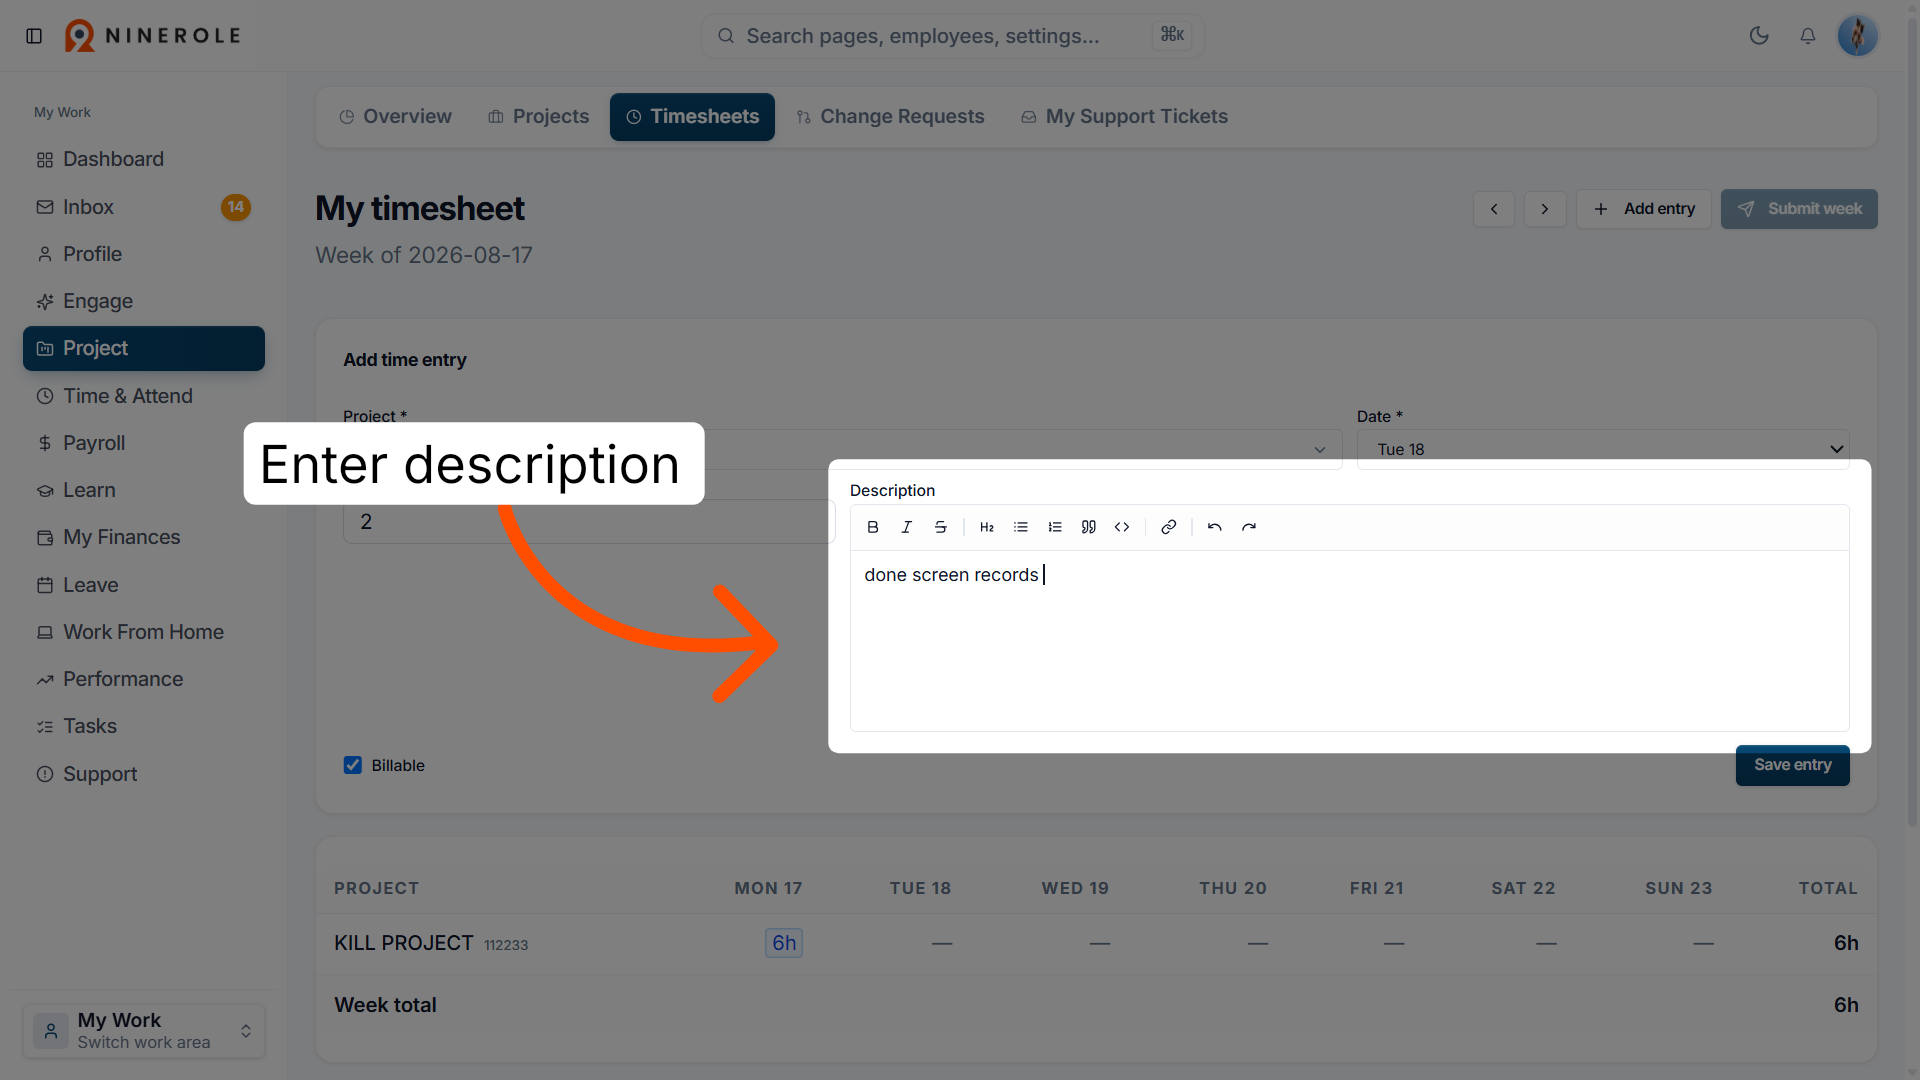Click the hours field containing 2

[589, 522]
